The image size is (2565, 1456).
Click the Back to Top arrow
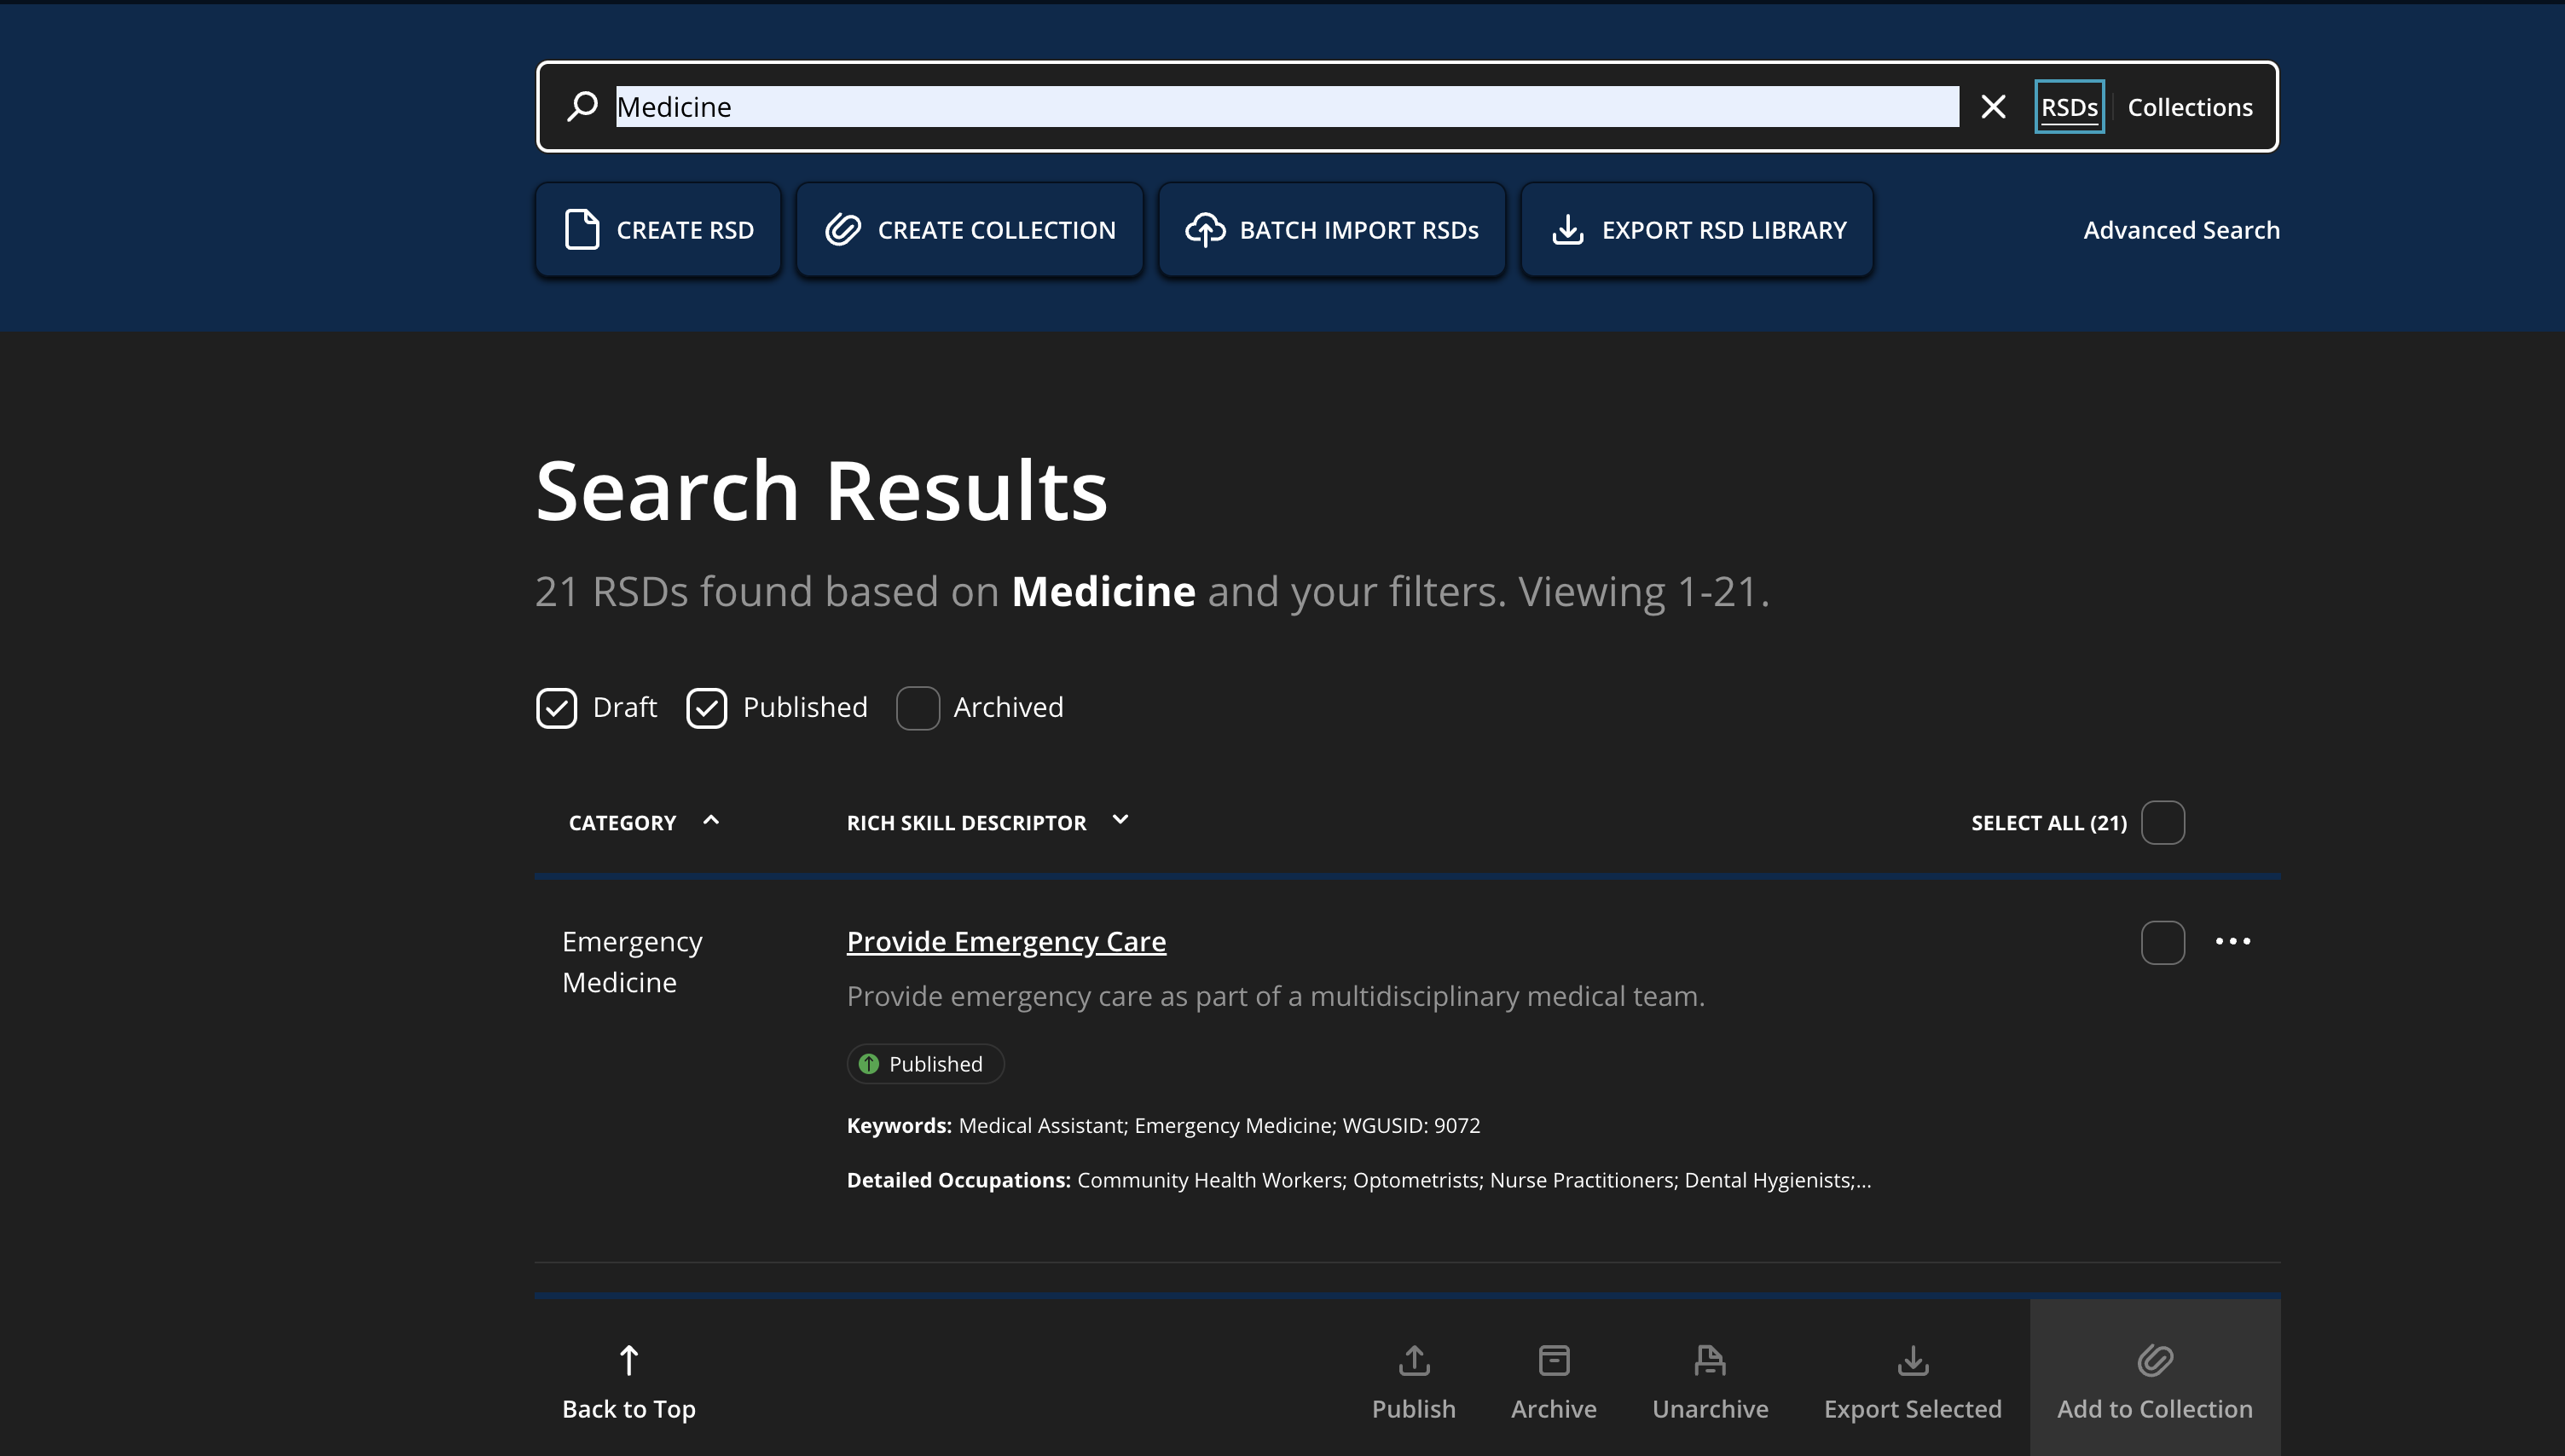pos(628,1361)
